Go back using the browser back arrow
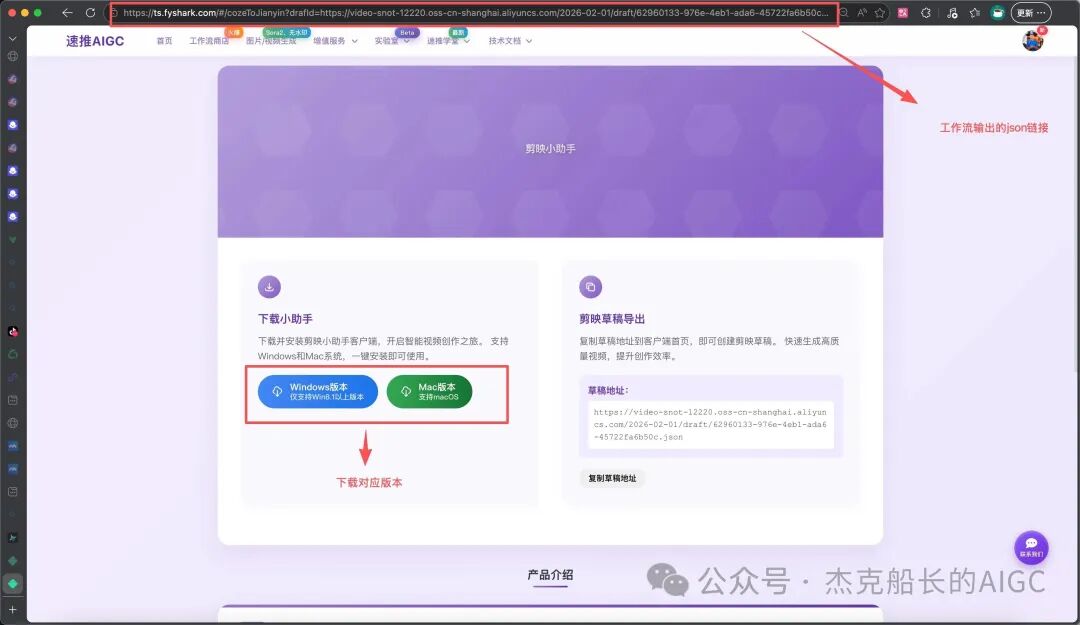1080x625 pixels. pos(67,12)
